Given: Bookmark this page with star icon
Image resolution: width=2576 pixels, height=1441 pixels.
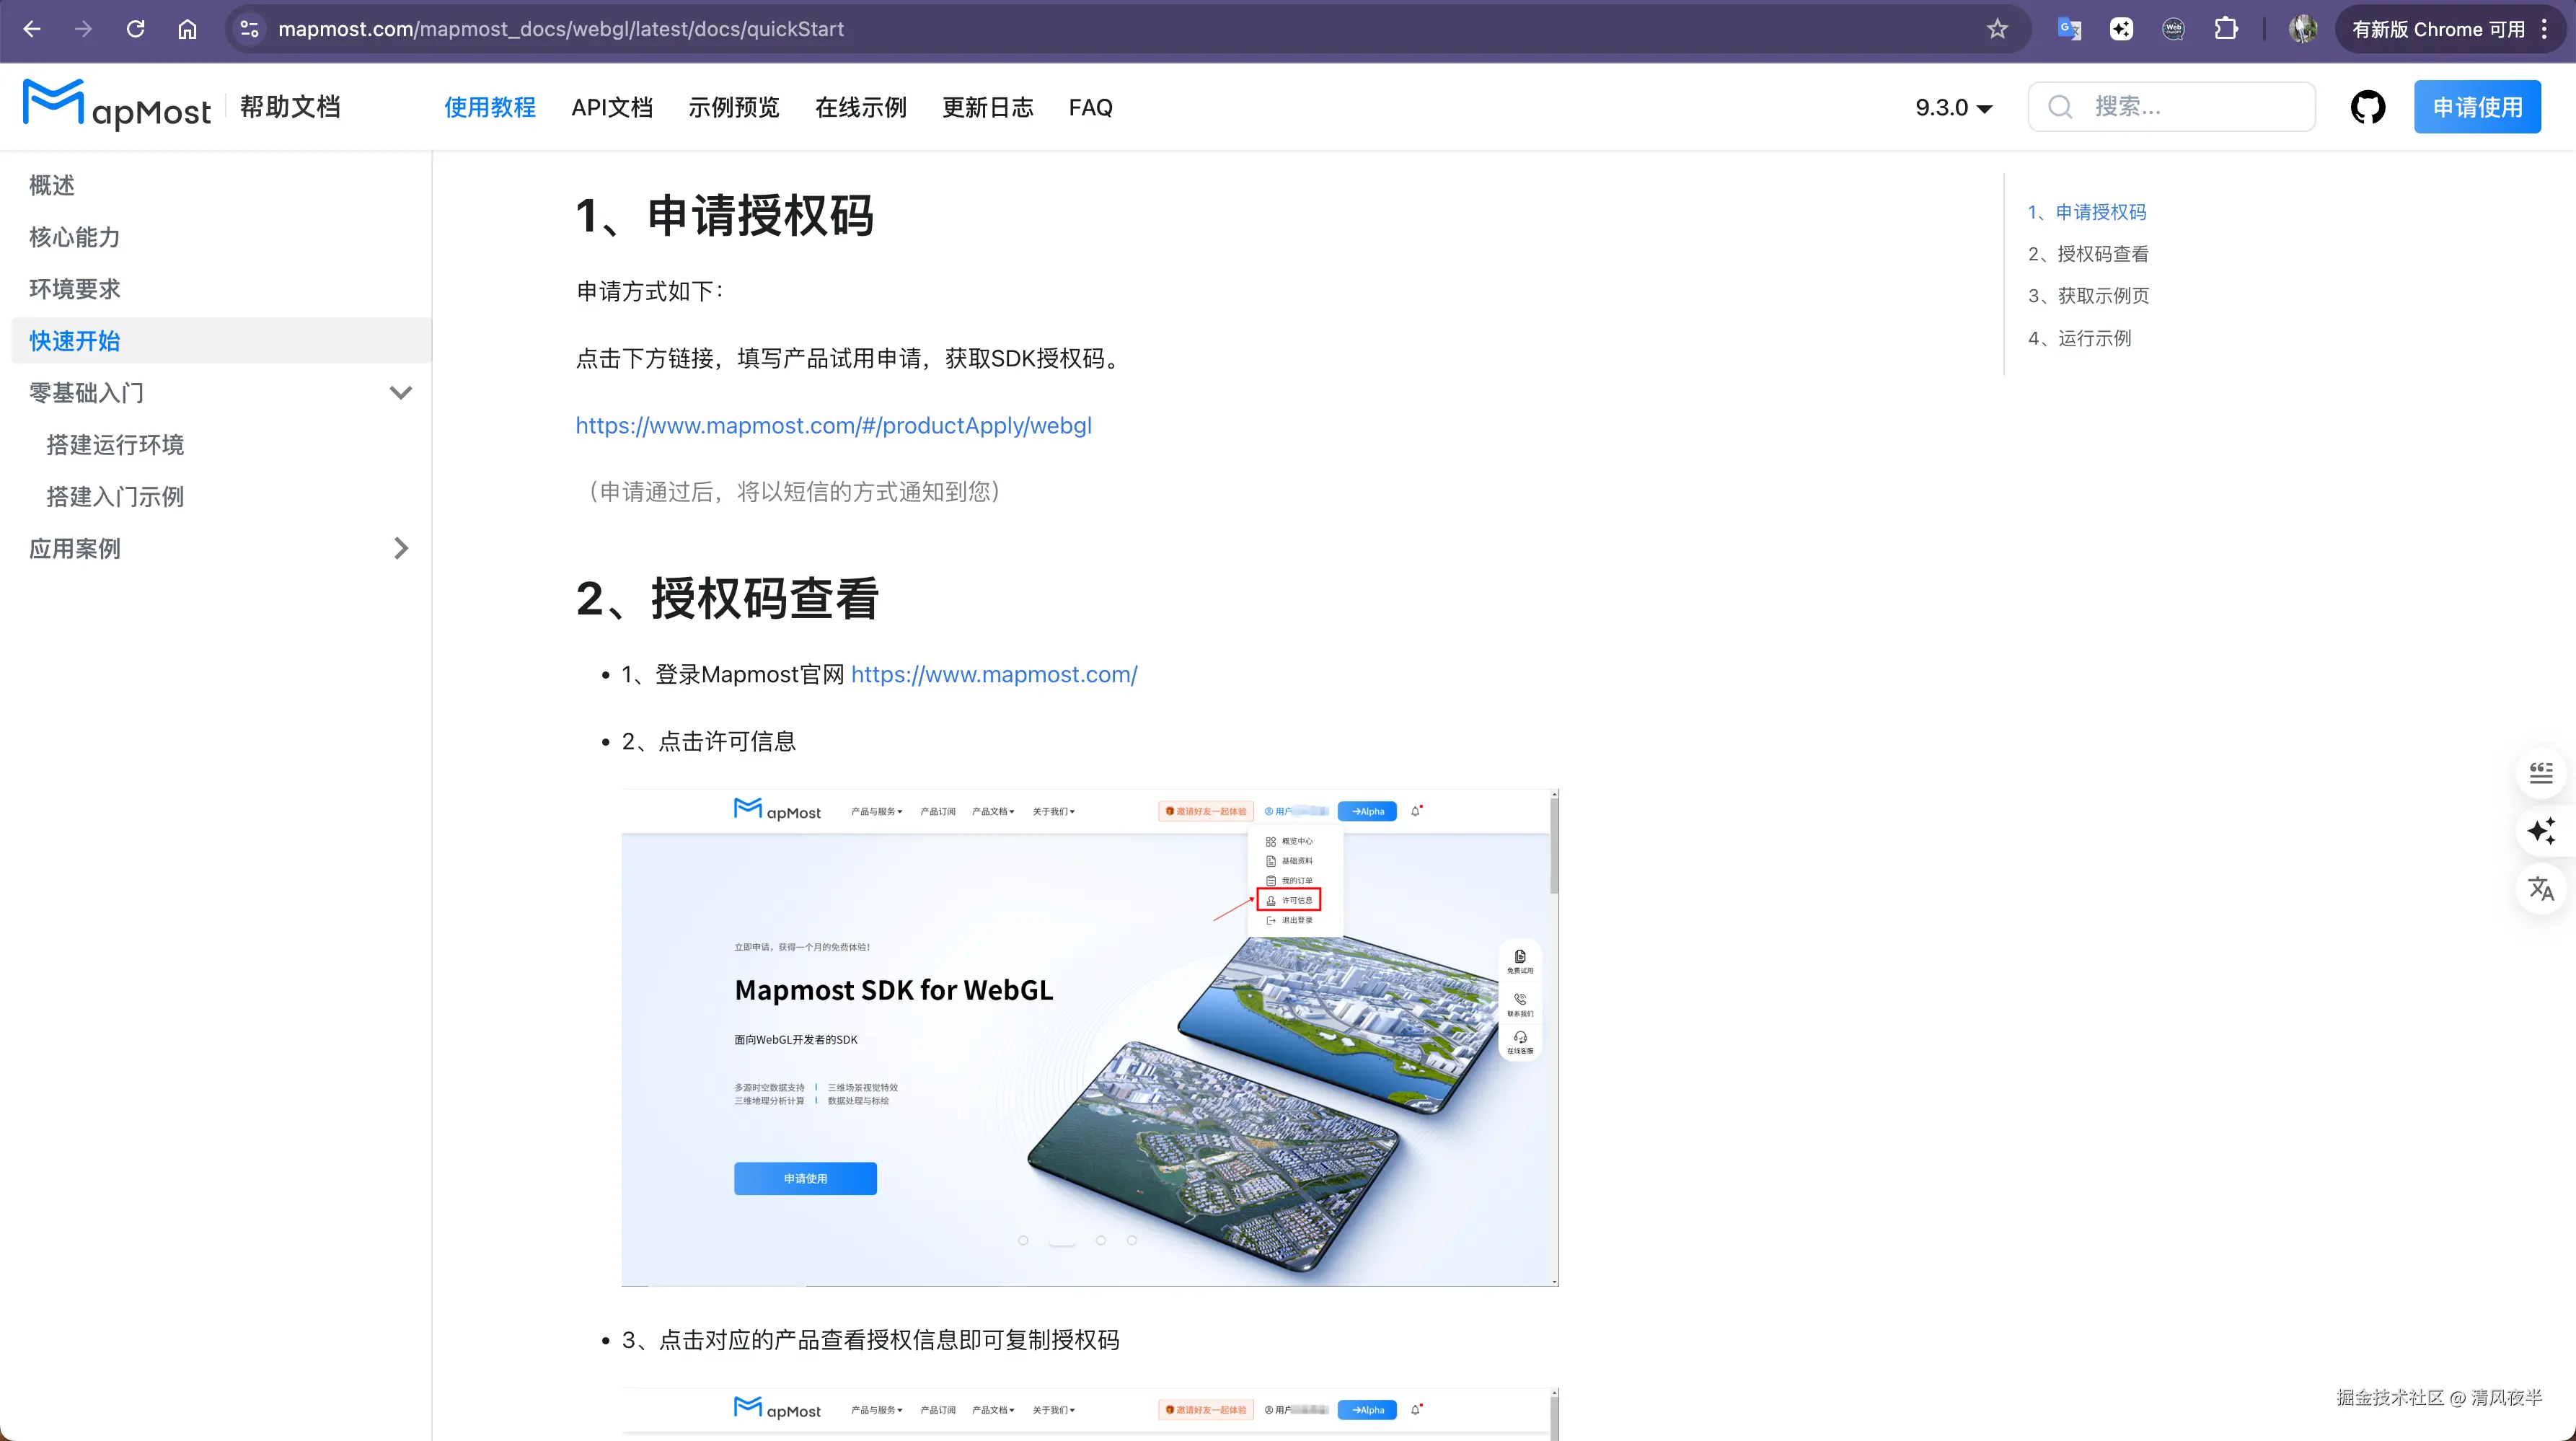Looking at the screenshot, I should [x=1997, y=29].
